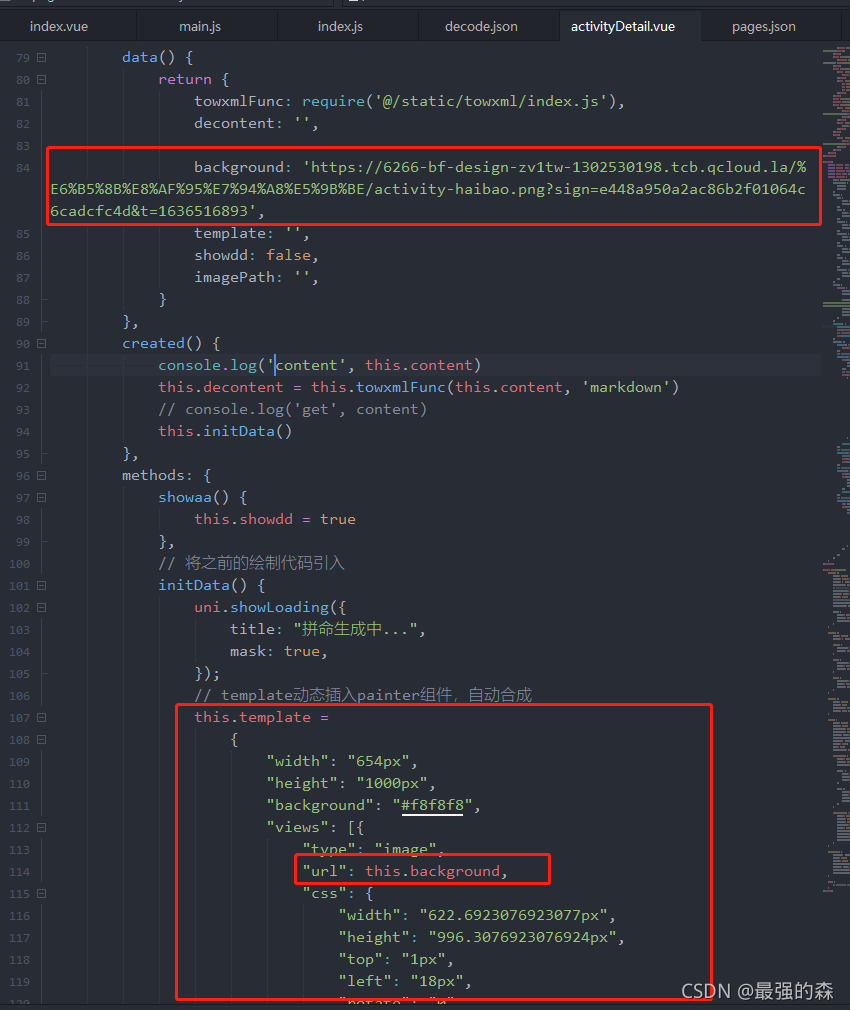Click the decontent: '' property line
The height and width of the screenshot is (1010, 850).
tap(256, 123)
